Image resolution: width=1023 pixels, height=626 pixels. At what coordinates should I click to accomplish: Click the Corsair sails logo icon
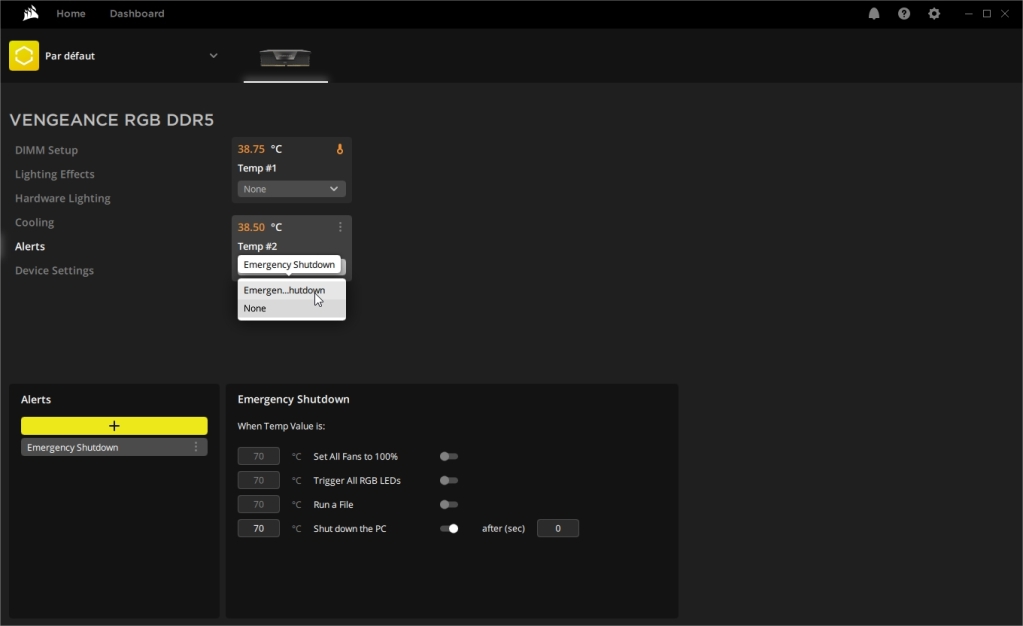coord(30,13)
